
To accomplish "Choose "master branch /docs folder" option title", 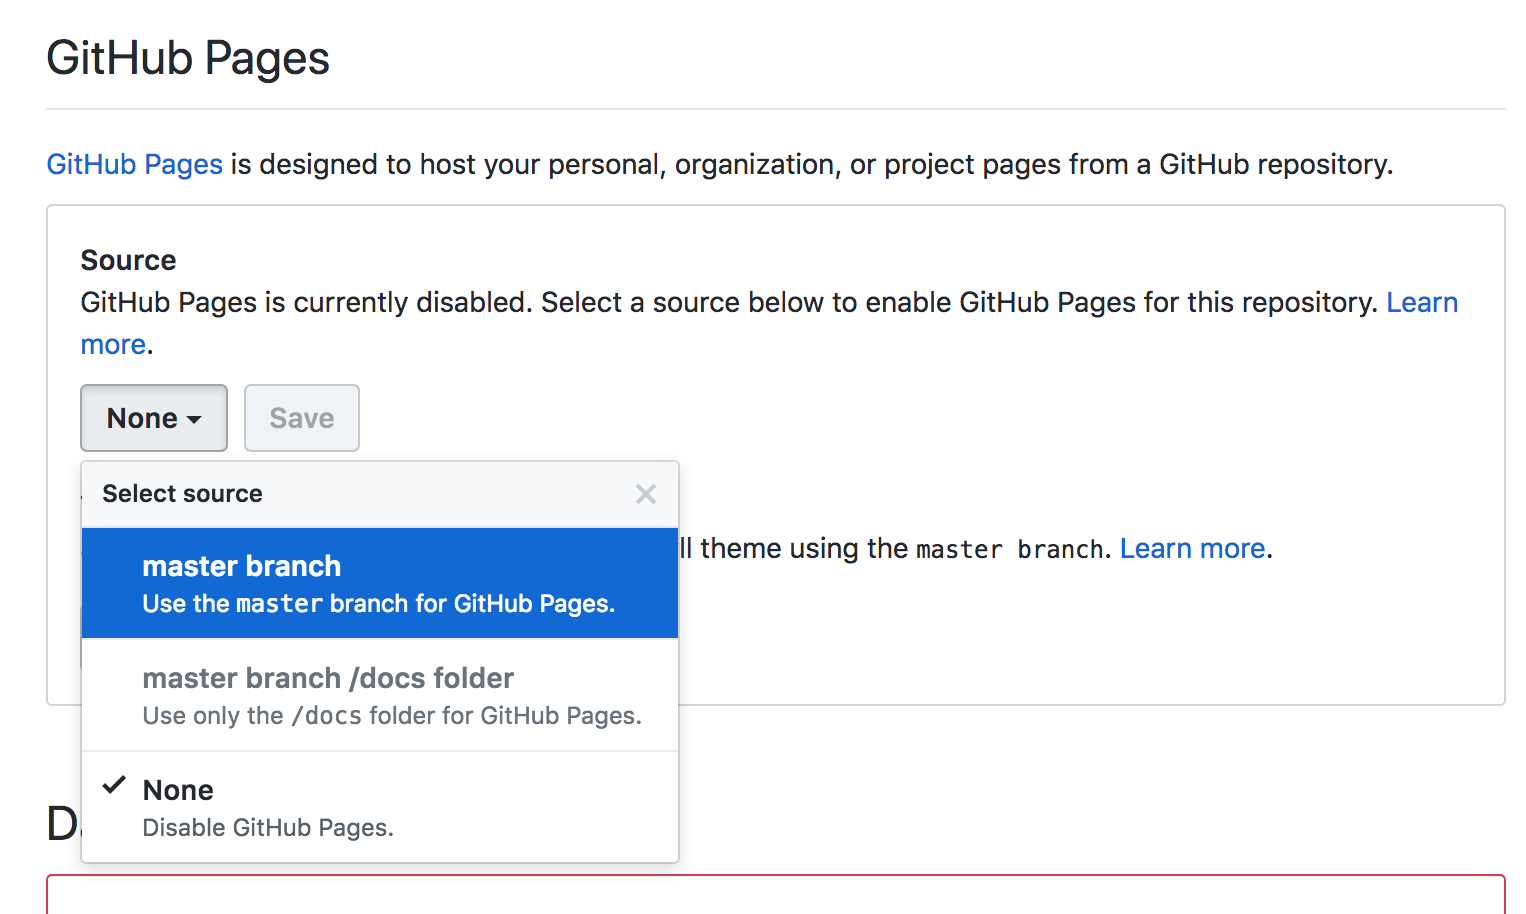I will 328,678.
